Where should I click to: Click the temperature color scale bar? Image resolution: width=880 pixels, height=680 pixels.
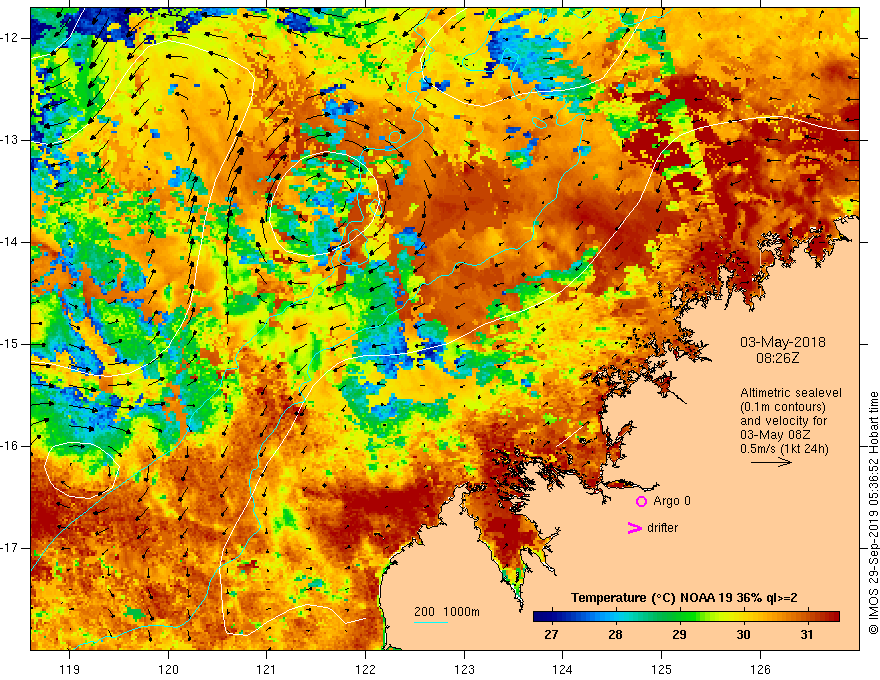coord(686,616)
